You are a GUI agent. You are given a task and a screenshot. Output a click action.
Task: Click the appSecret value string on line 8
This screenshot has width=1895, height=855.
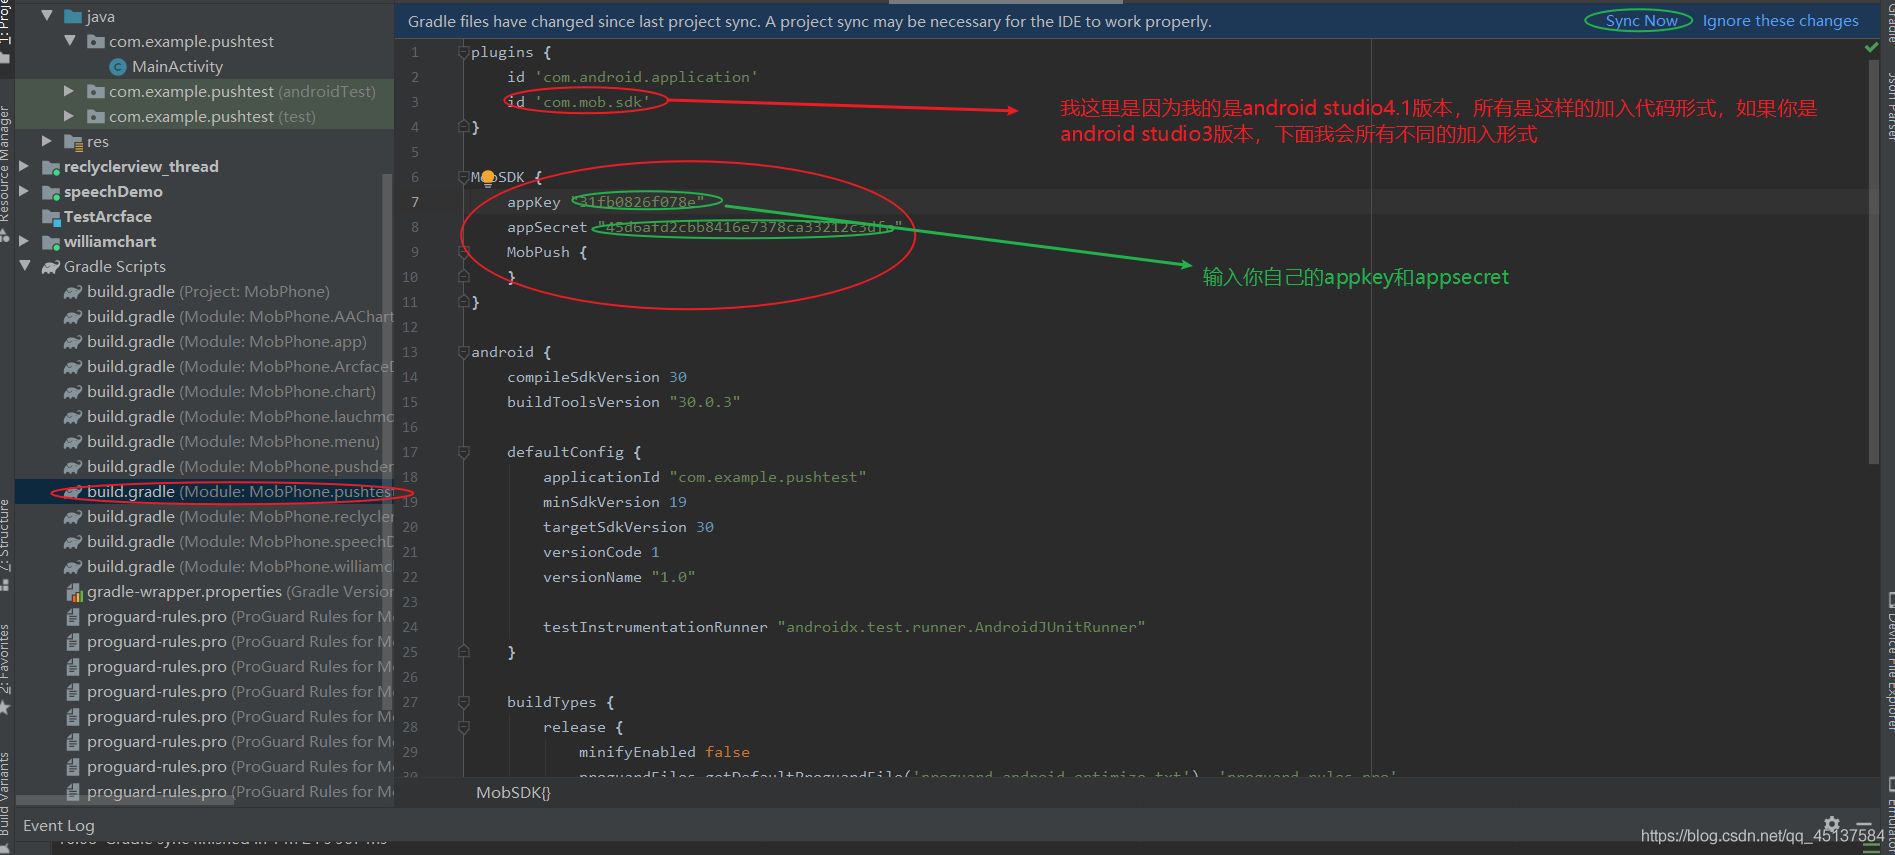tap(749, 227)
